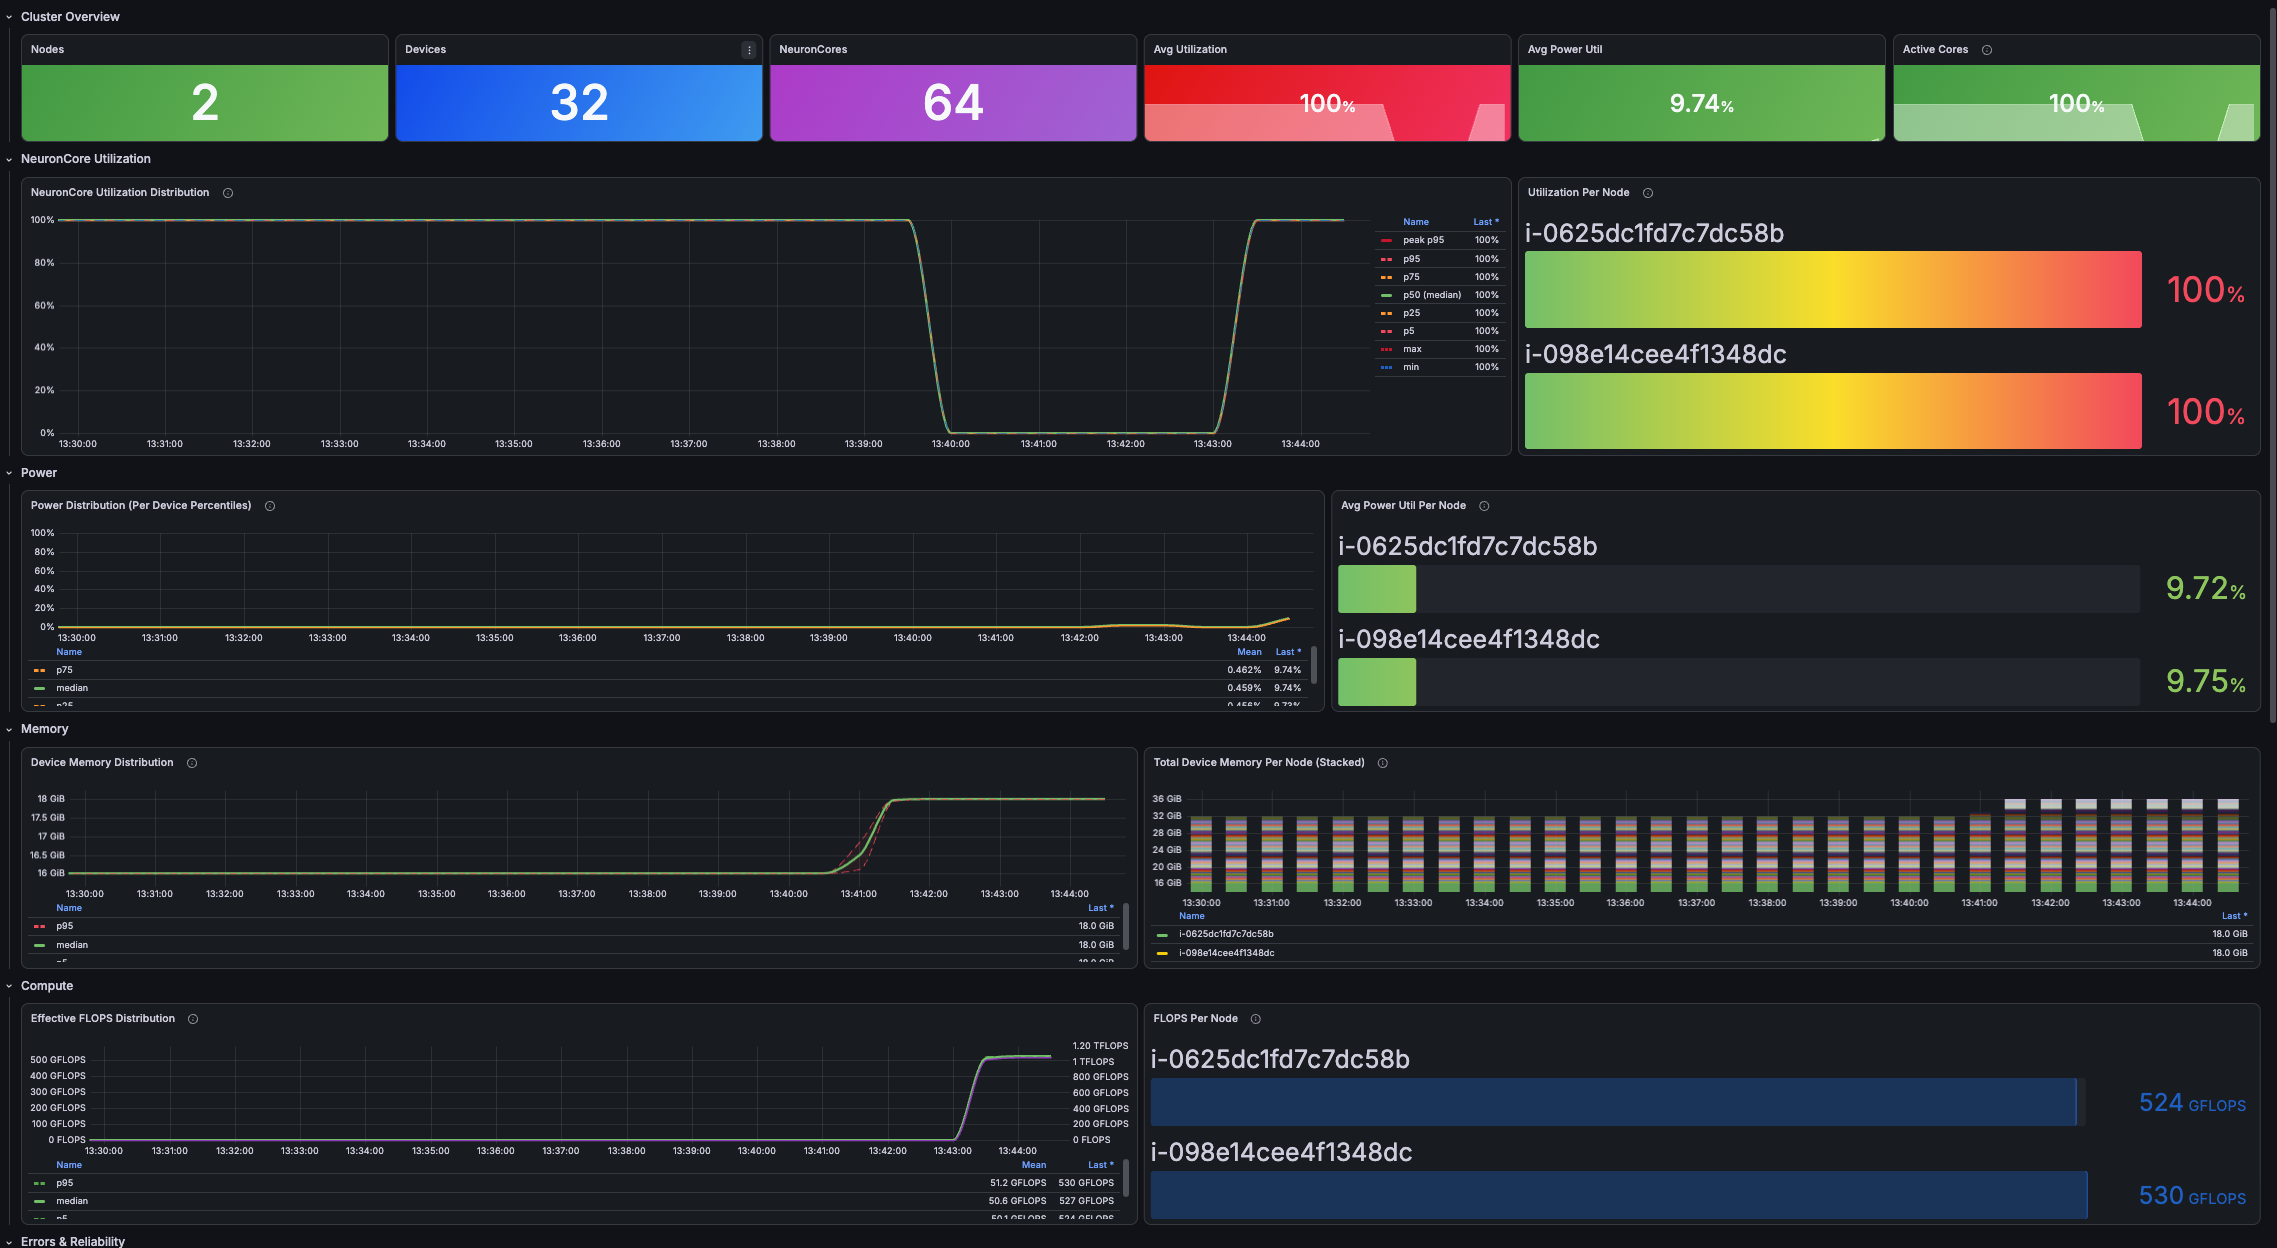Click the info icon beside Avg Power Util Per Node
The height and width of the screenshot is (1248, 2277).
click(x=1484, y=506)
